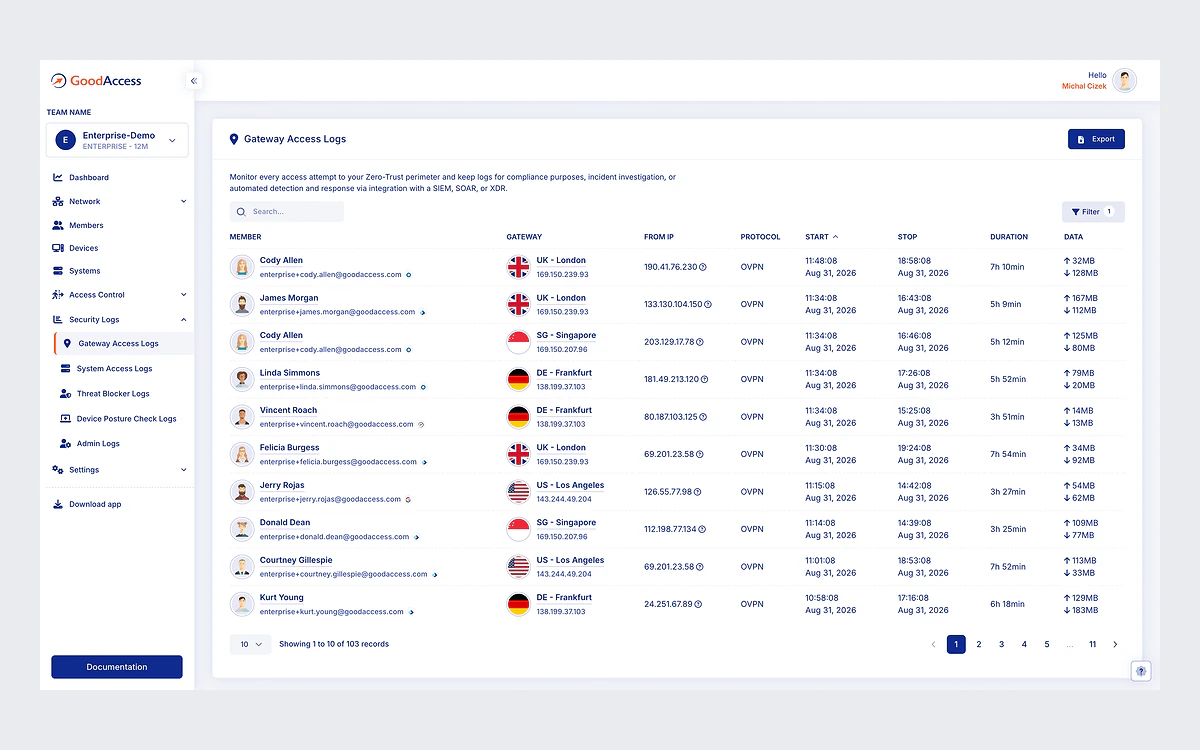Sort by the START column header
The width and height of the screenshot is (1200, 750).
tap(822, 237)
